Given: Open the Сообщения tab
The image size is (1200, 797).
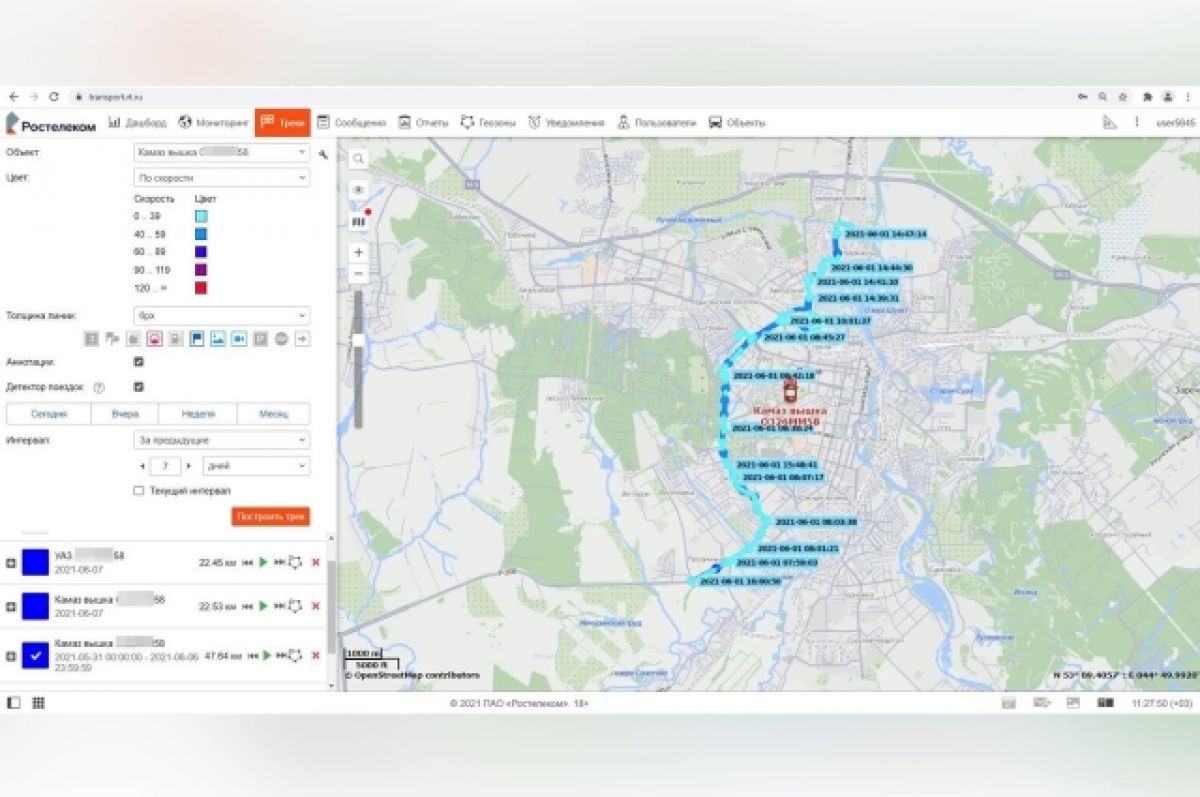Looking at the screenshot, I should tap(351, 123).
